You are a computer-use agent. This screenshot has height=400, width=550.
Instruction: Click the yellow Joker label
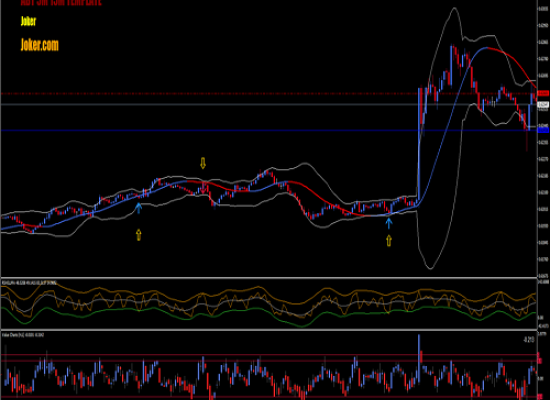pyautogui.click(x=28, y=21)
